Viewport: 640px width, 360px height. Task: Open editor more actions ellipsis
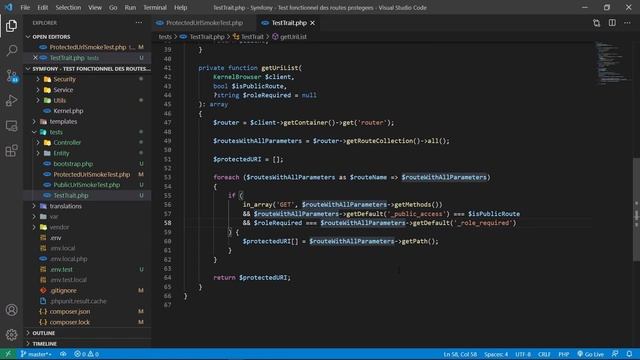(x=627, y=23)
